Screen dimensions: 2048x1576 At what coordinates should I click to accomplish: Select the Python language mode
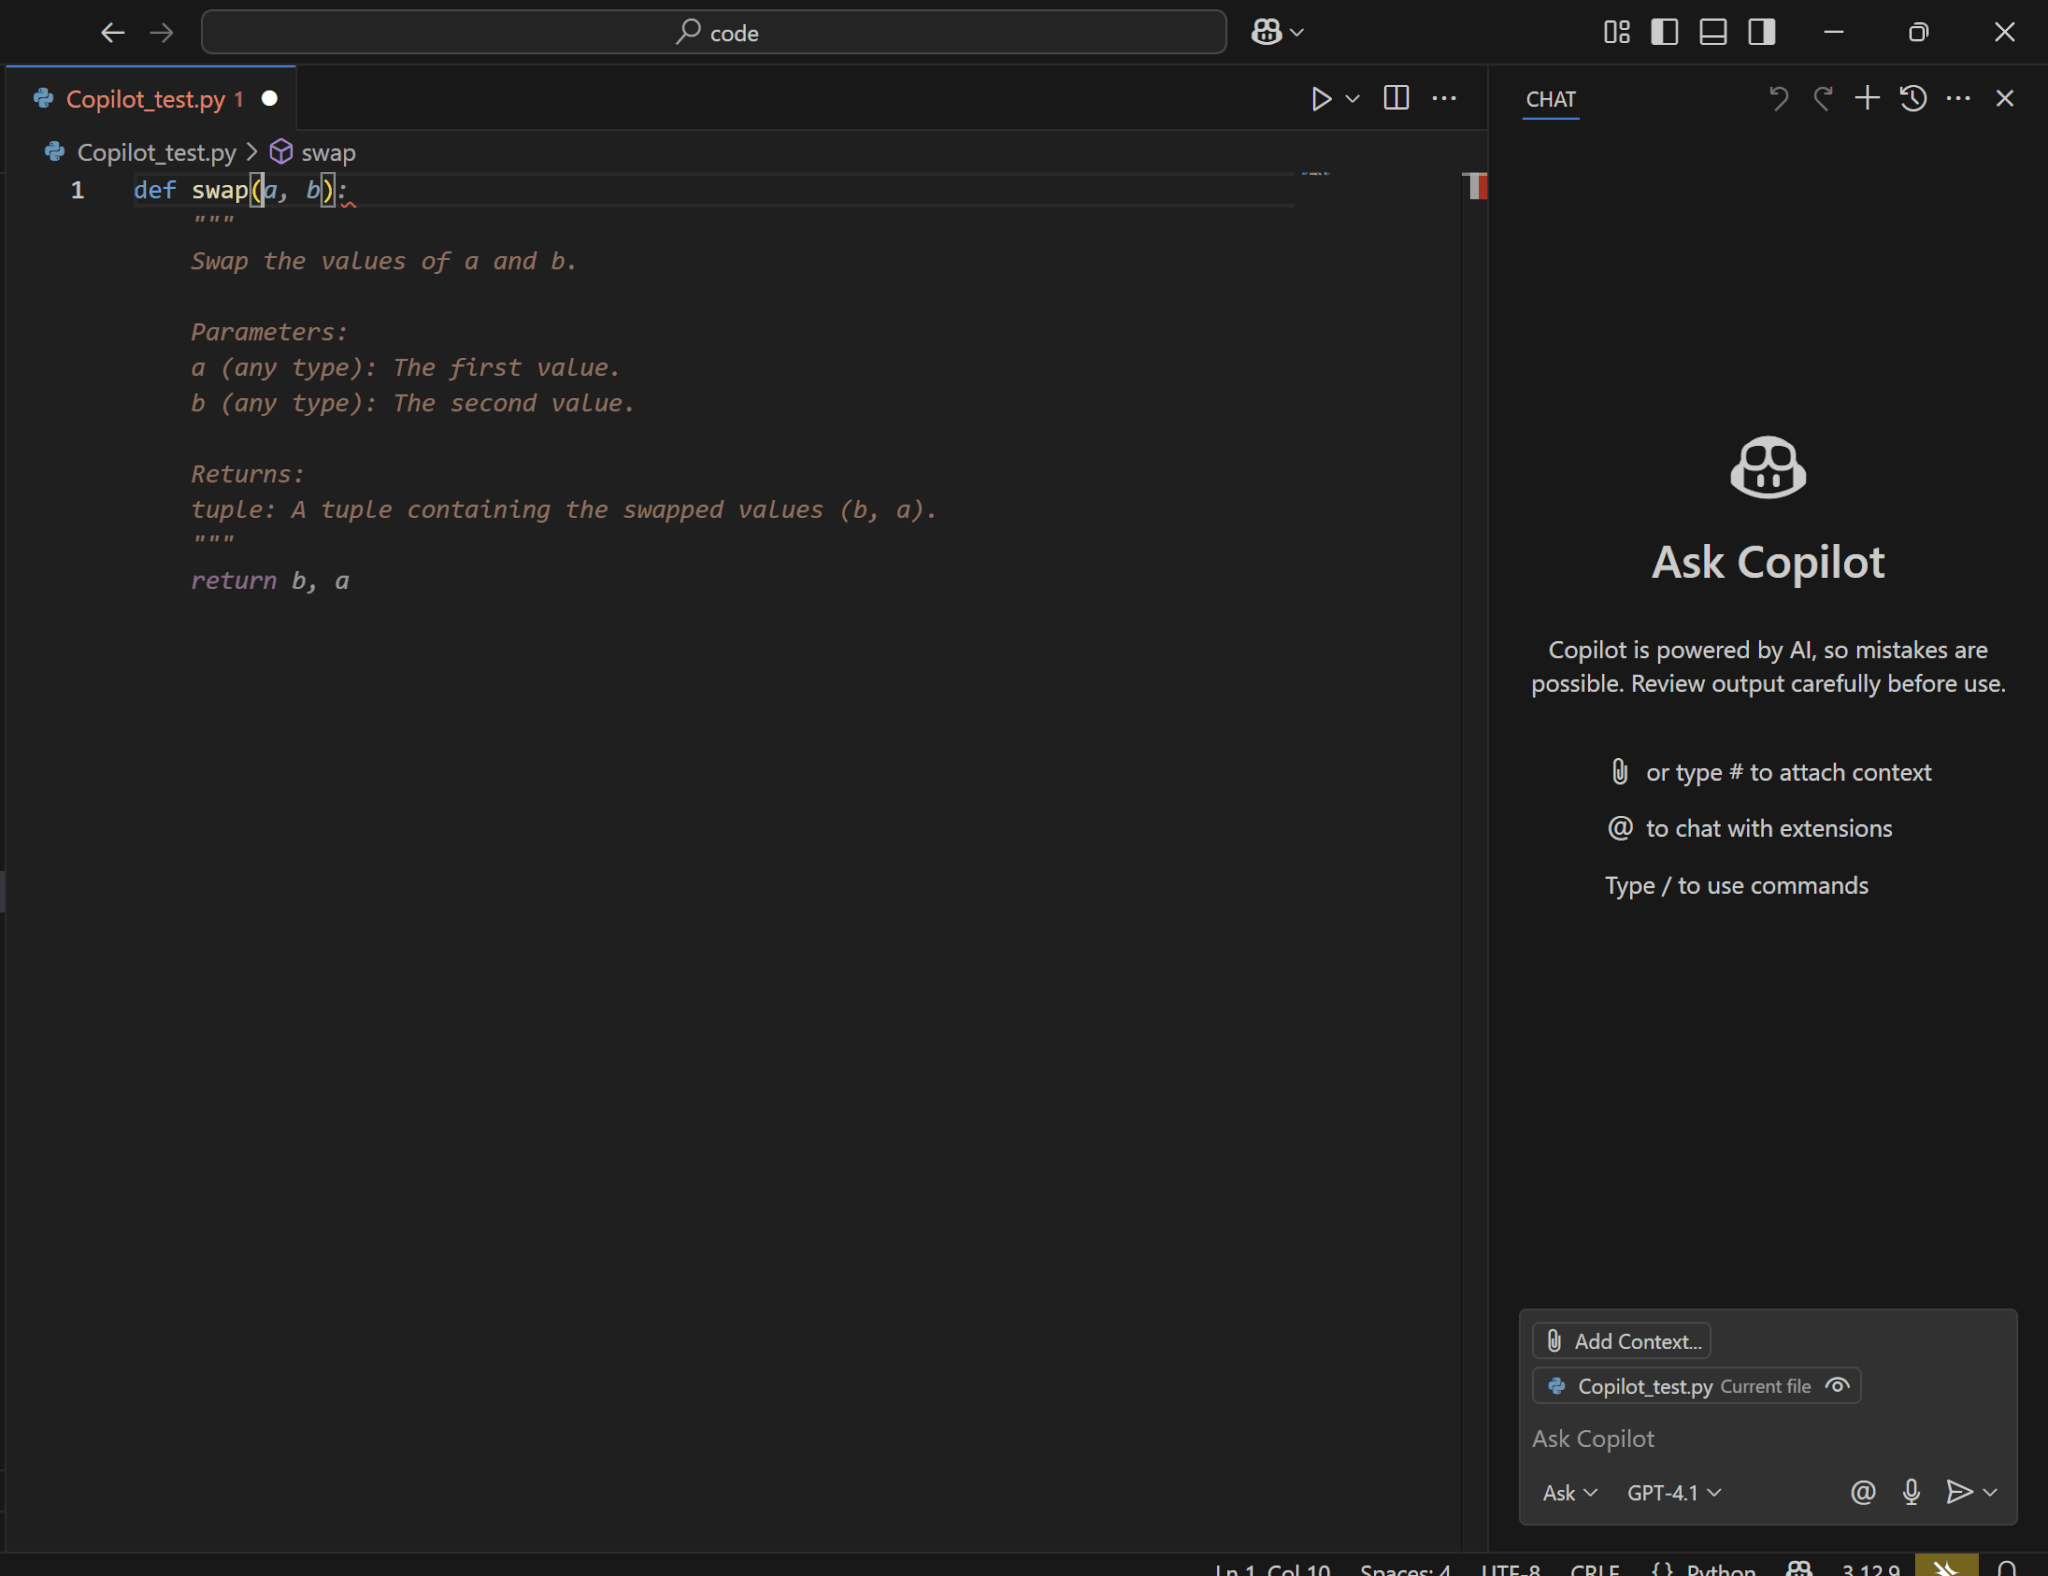pyautogui.click(x=1720, y=1568)
